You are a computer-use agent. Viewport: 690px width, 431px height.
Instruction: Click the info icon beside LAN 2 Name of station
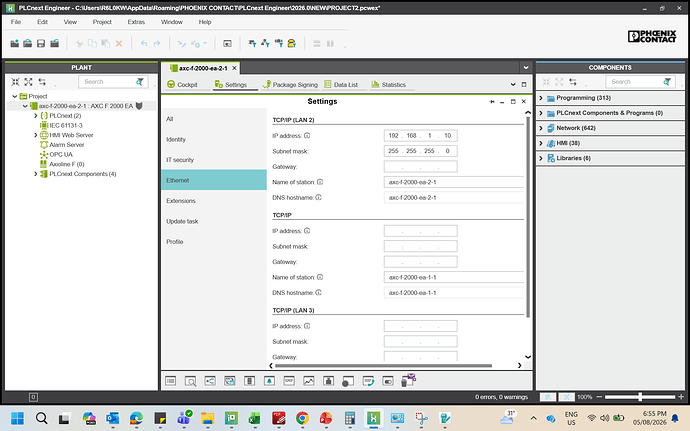[320, 182]
